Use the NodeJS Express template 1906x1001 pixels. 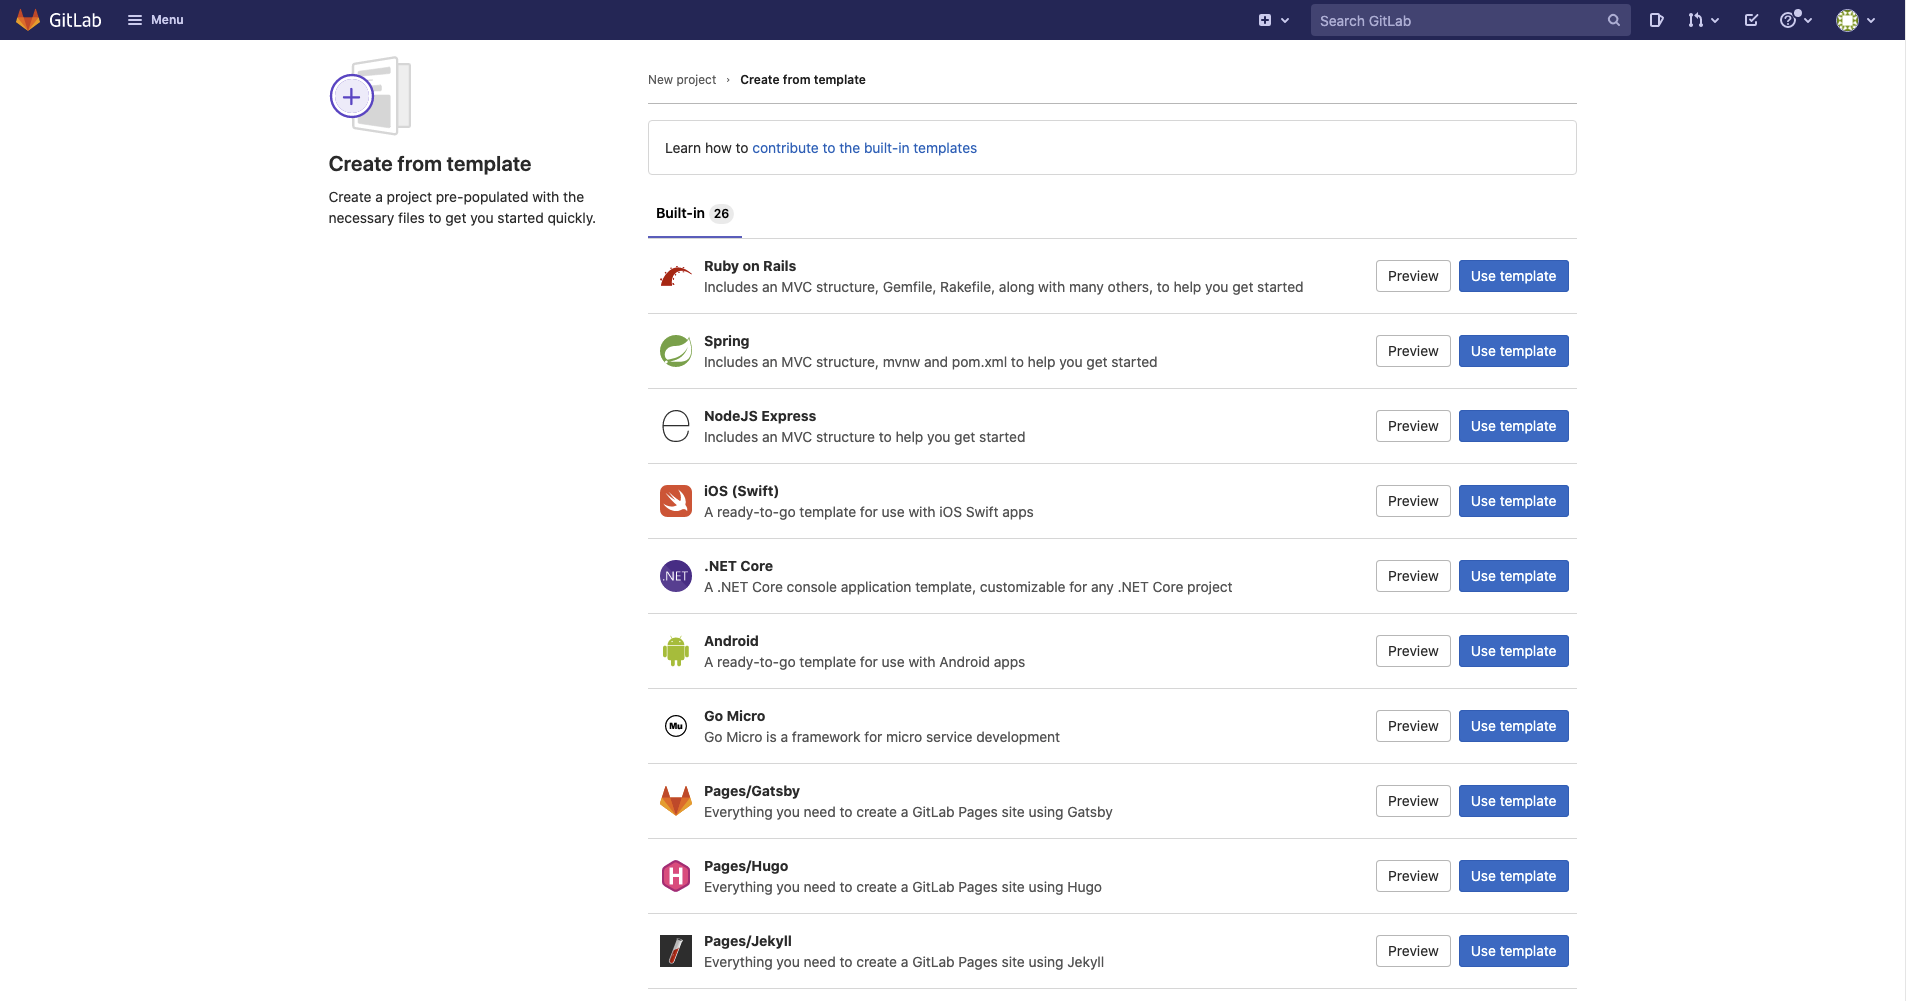(1513, 426)
